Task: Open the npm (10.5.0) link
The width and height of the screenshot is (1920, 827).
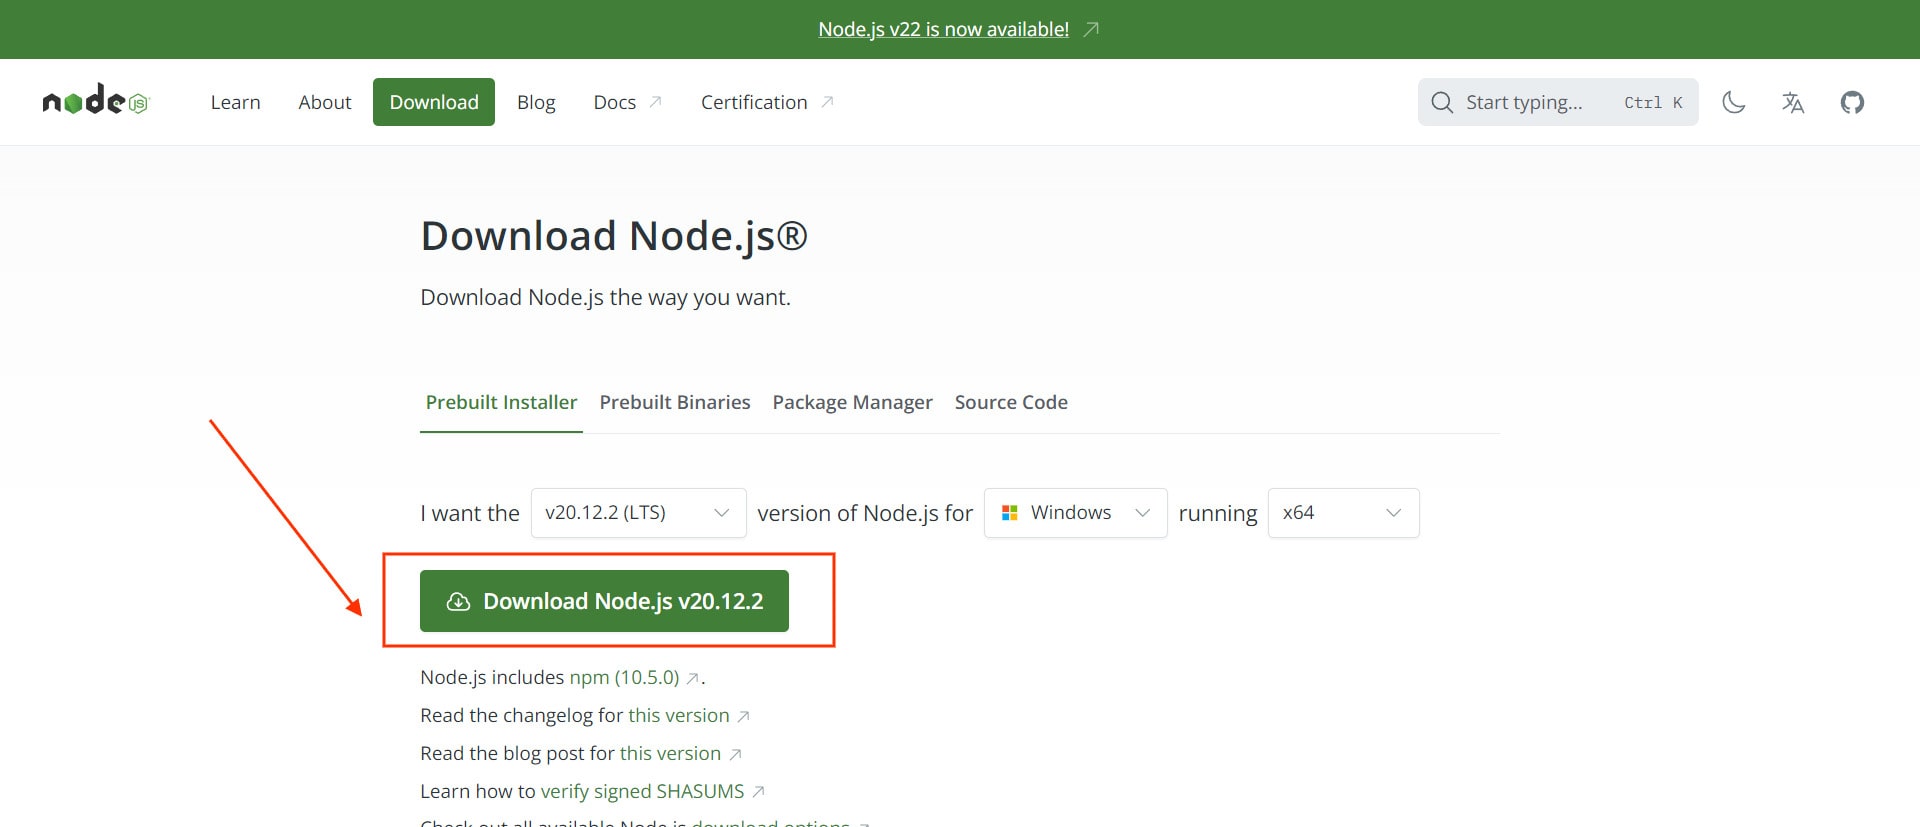Action: click(x=624, y=678)
